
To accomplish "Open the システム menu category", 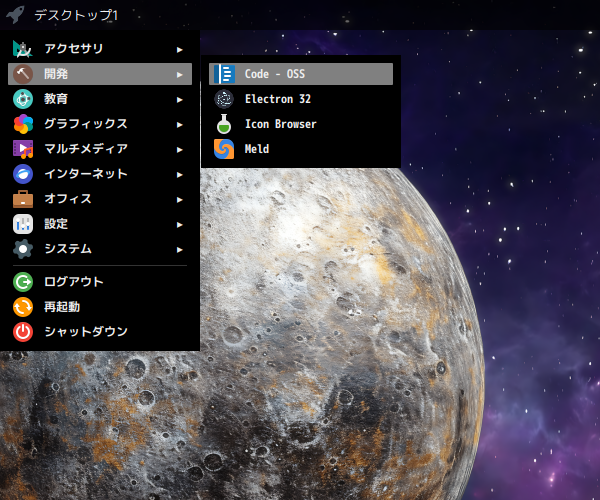I will (100, 249).
